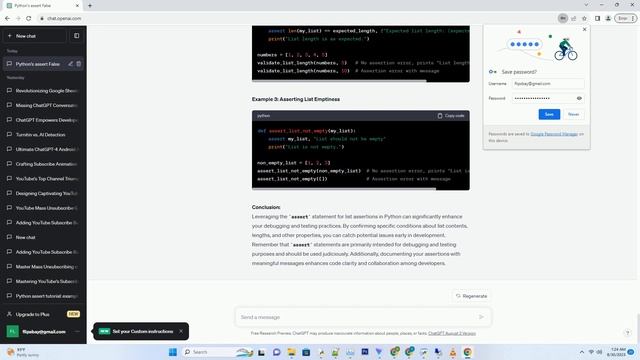Open the Designing Captivating YouTube chat
The height and width of the screenshot is (360, 640).
(x=43, y=193)
